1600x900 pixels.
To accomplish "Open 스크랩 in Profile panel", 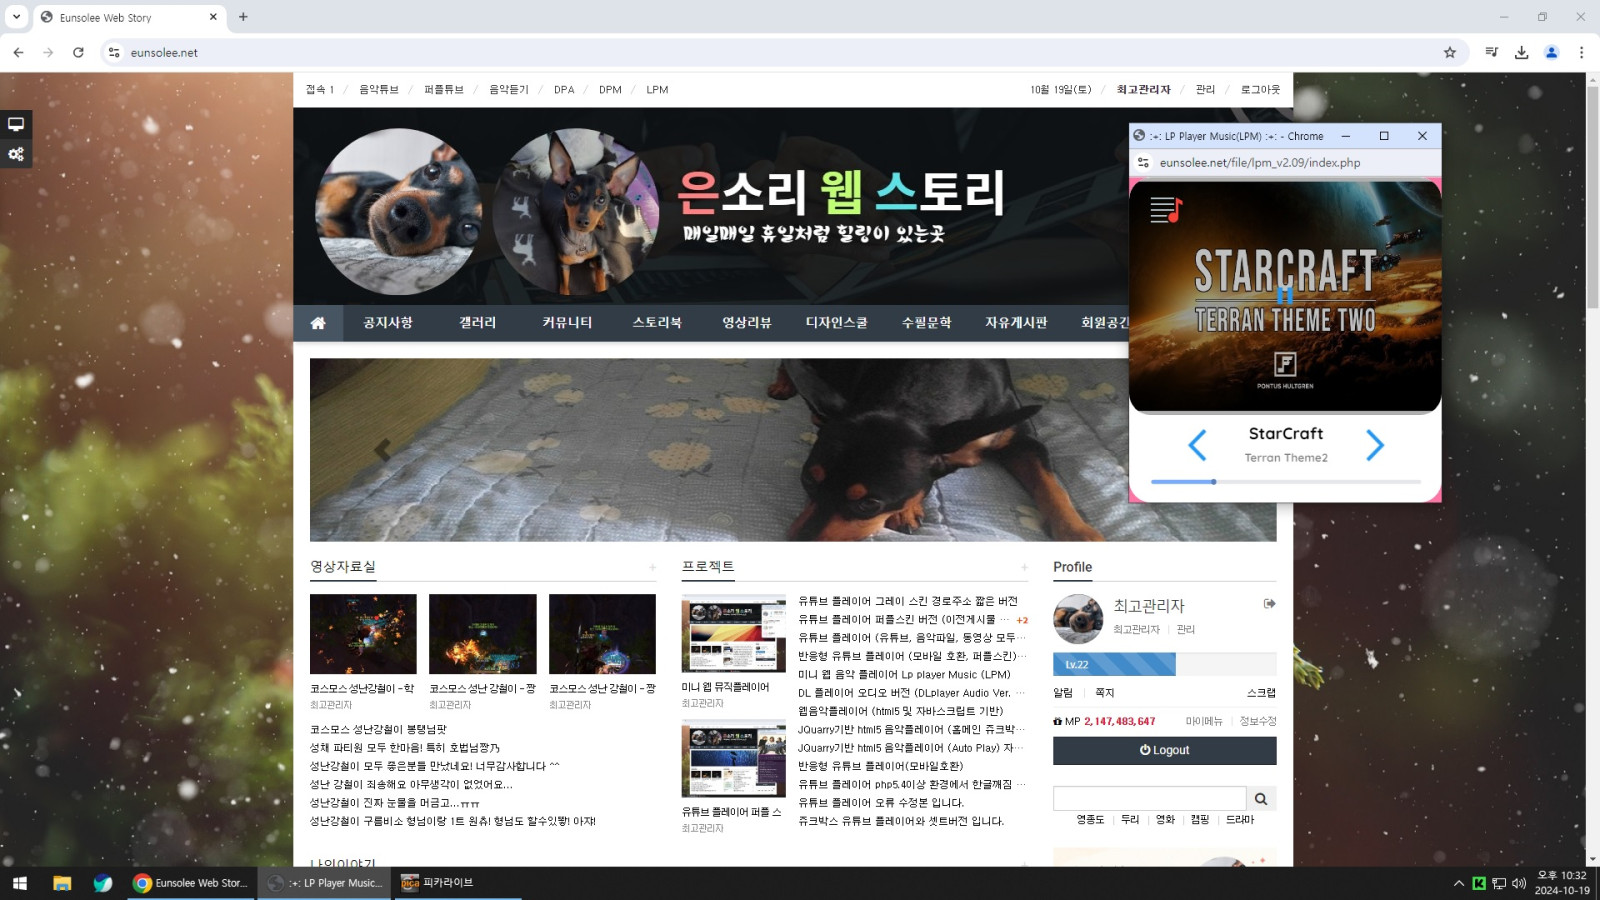I will tap(1261, 693).
